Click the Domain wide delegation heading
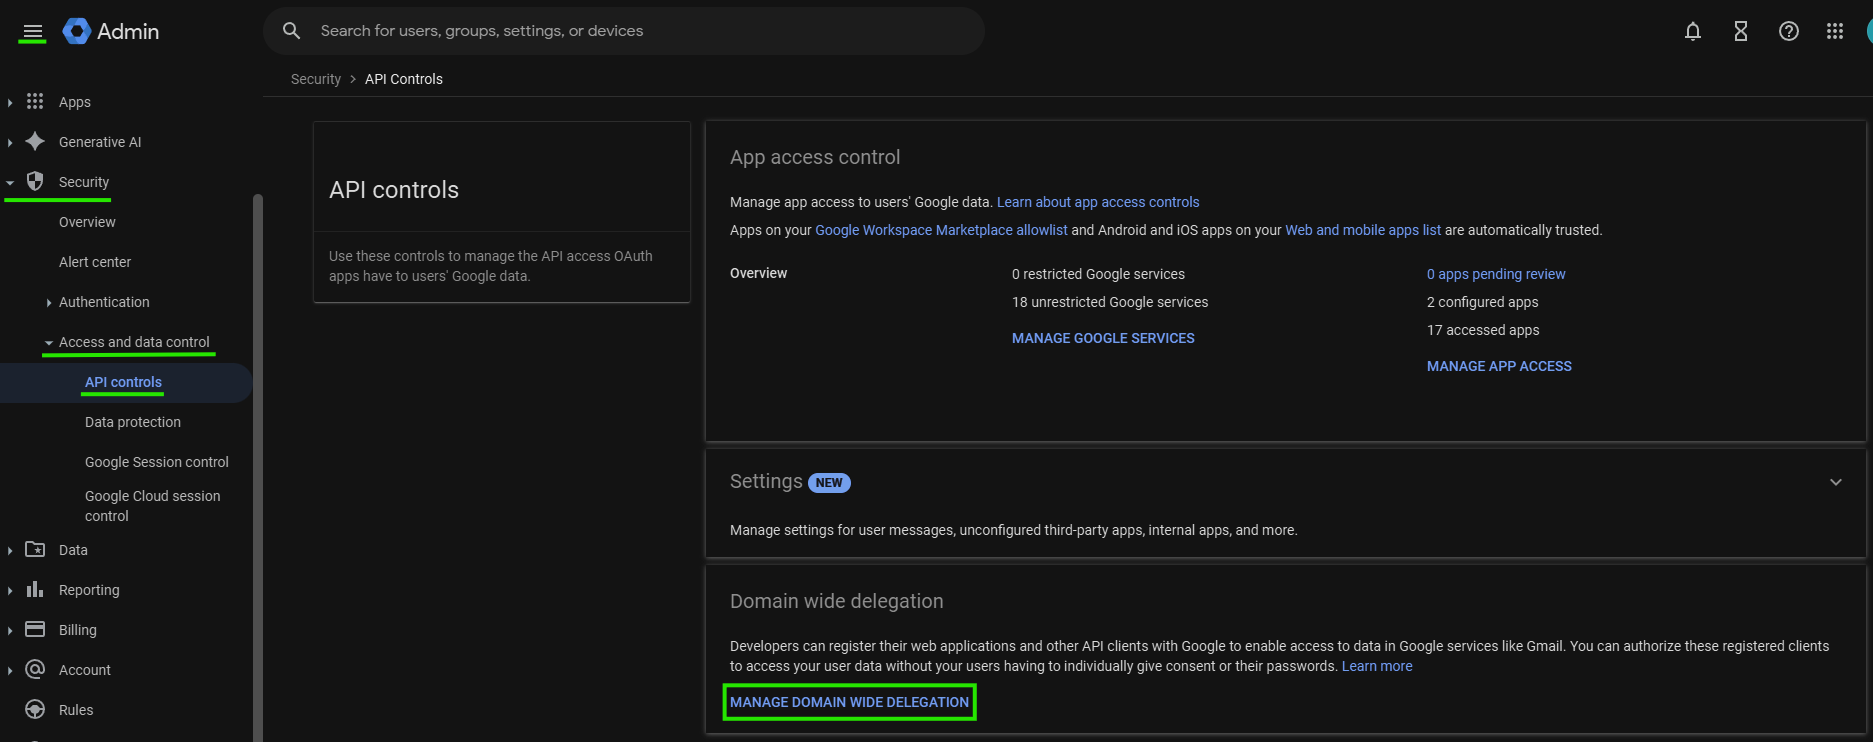The width and height of the screenshot is (1873, 742). [837, 601]
